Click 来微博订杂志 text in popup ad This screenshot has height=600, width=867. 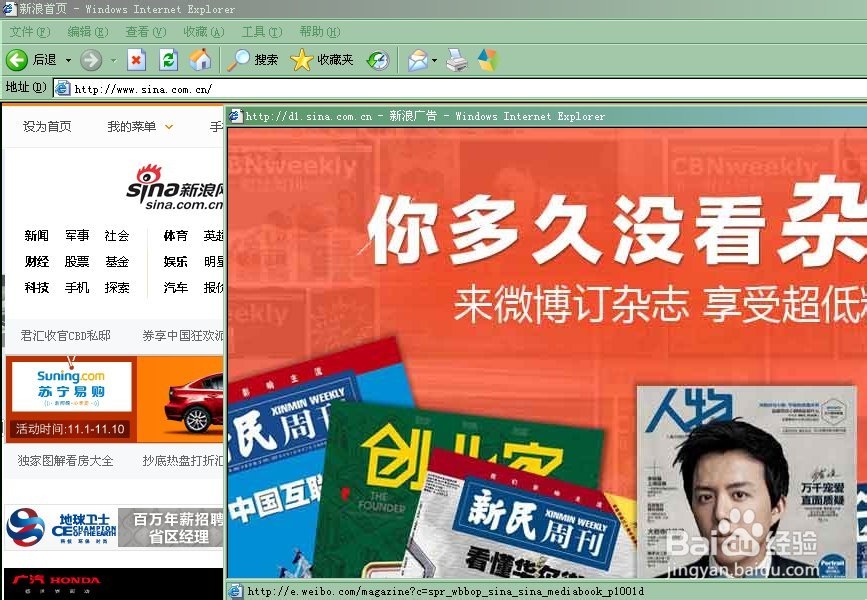[571, 305]
